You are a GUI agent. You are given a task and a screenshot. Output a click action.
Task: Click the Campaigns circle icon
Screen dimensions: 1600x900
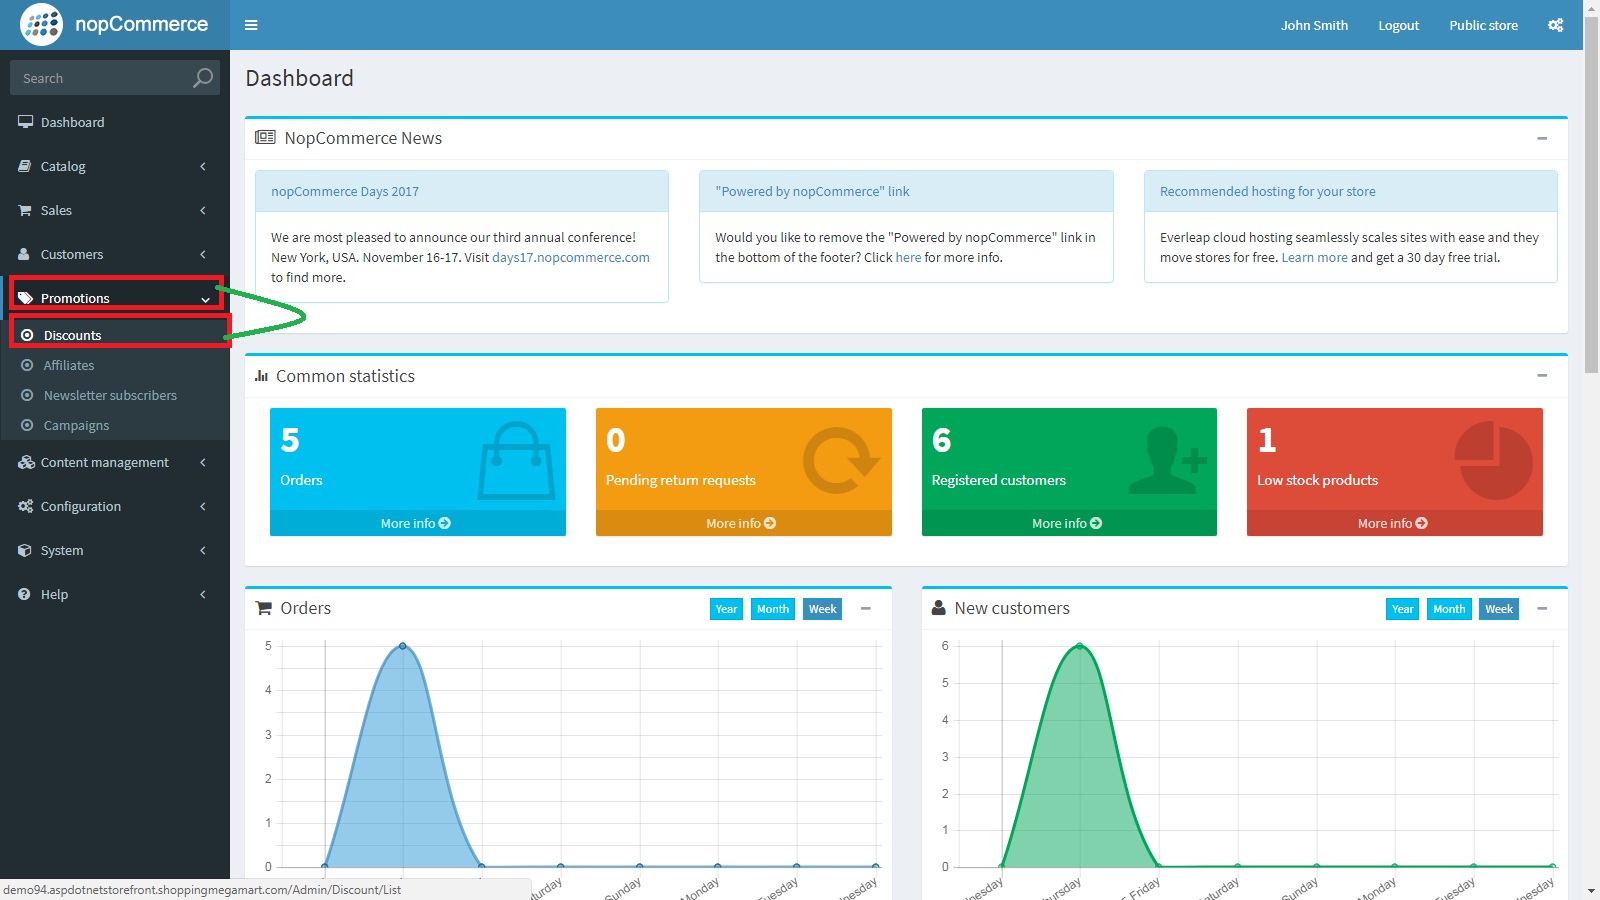click(x=27, y=425)
